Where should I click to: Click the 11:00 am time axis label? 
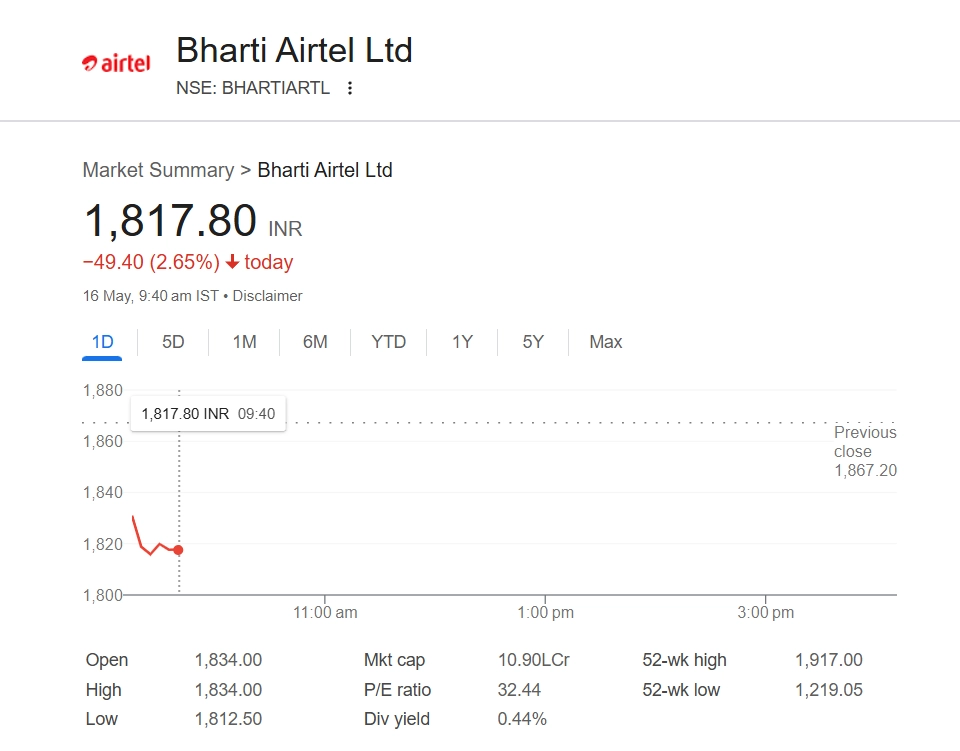(325, 613)
